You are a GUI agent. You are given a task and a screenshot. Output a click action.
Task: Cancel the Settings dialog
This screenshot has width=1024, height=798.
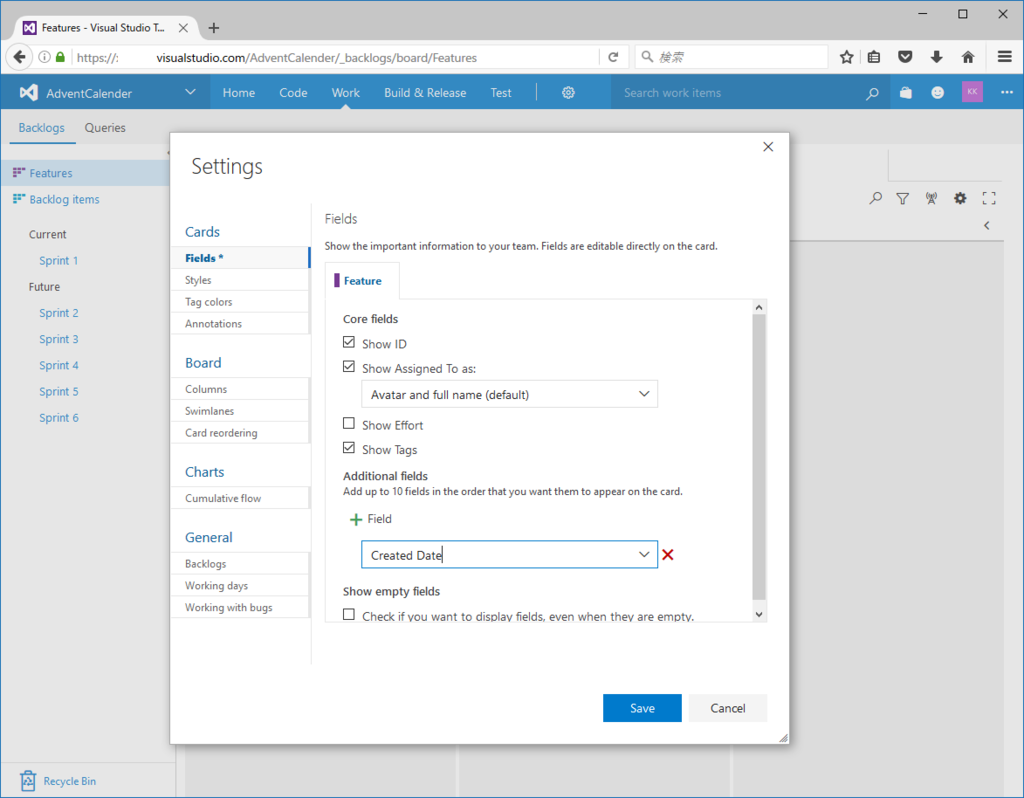728,708
